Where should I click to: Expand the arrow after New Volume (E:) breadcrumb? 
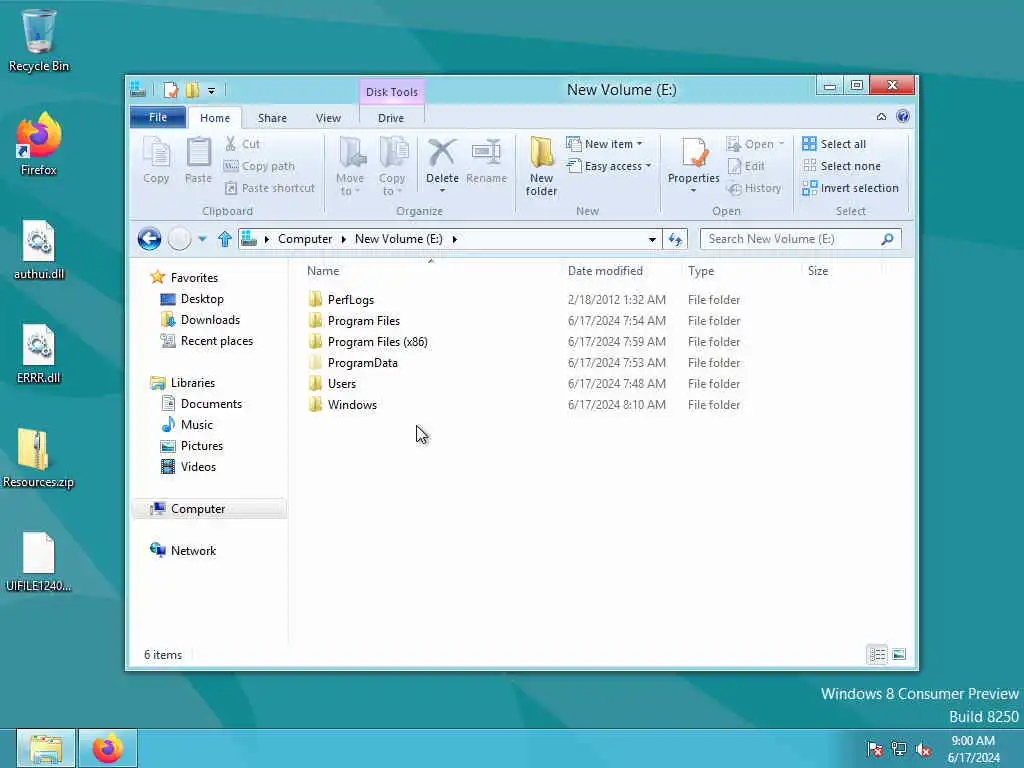(455, 239)
